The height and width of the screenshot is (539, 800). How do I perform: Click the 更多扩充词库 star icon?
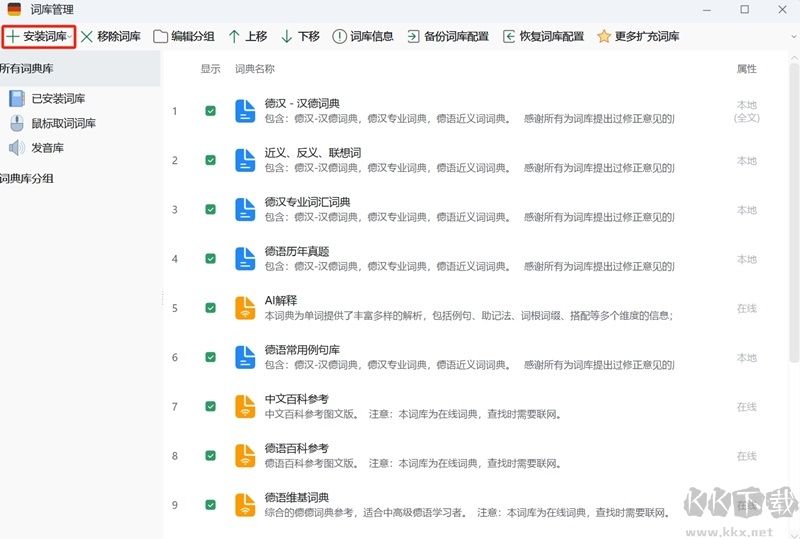(604, 36)
